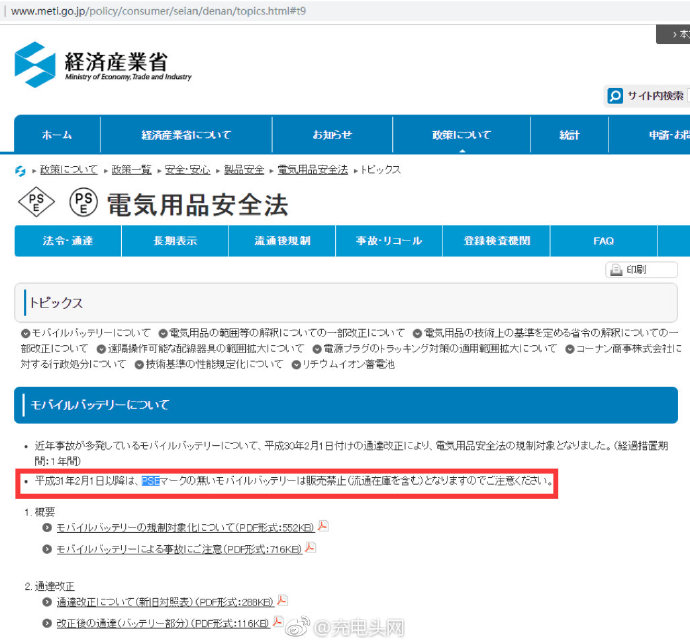Click the diamond PSE mark icon
This screenshot has height=644, width=690.
[x=37, y=203]
